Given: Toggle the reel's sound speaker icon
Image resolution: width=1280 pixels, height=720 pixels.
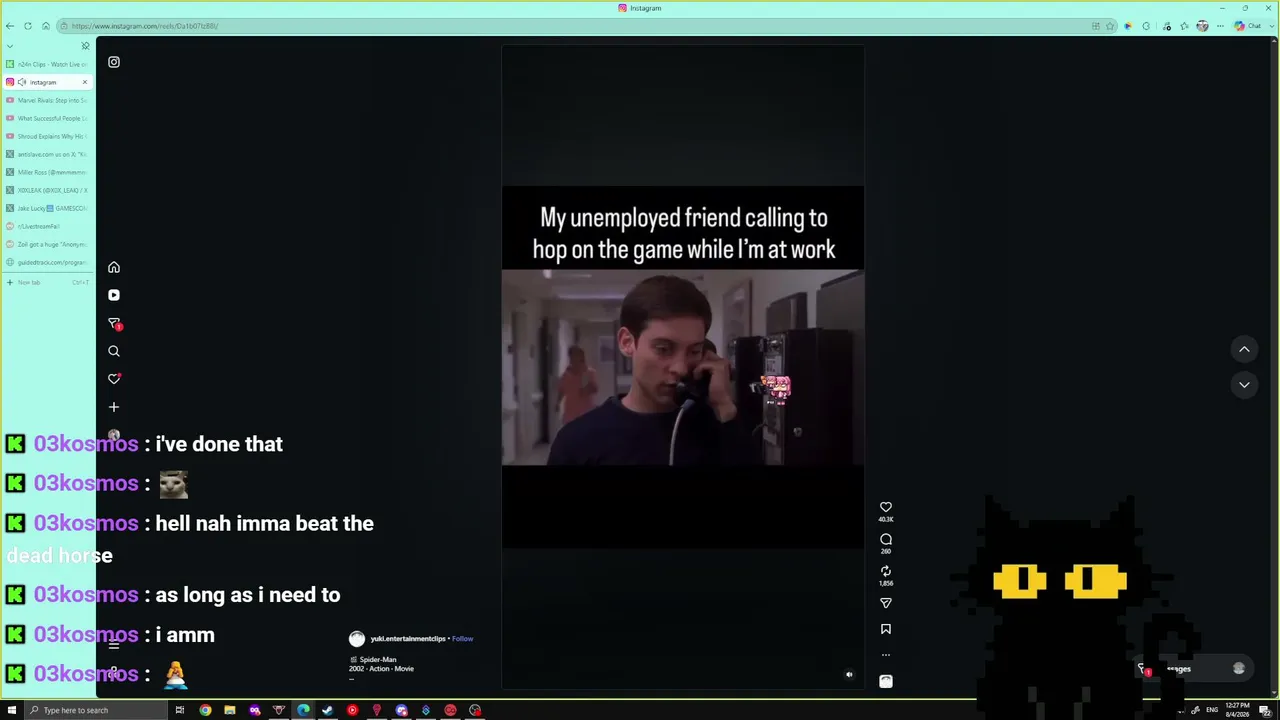Looking at the screenshot, I should point(849,674).
